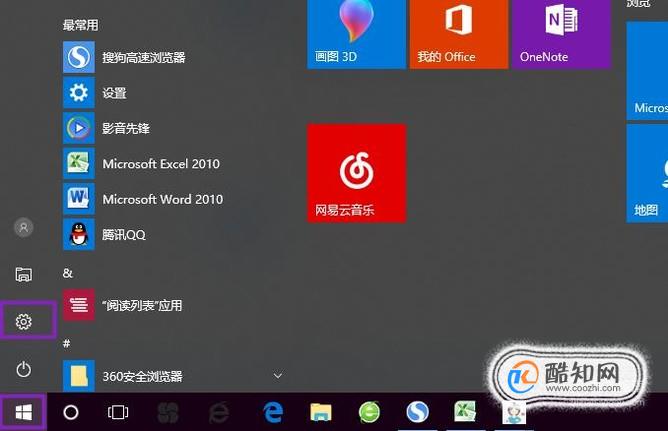Open the user account avatar icon
Viewport: 668px width, 431px height.
tap(24, 227)
